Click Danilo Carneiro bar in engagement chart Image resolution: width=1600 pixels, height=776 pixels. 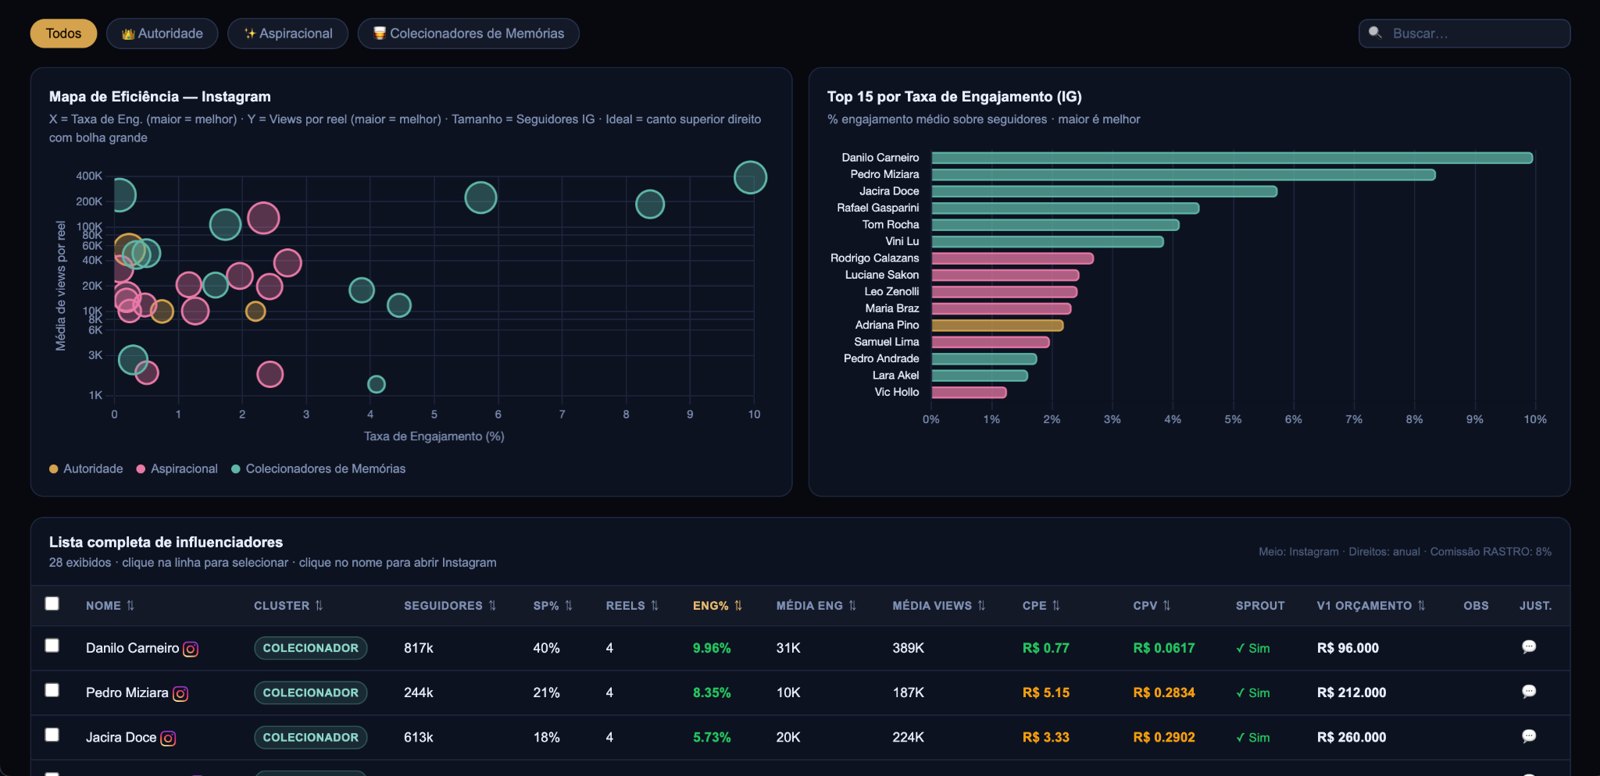[x=1232, y=158]
